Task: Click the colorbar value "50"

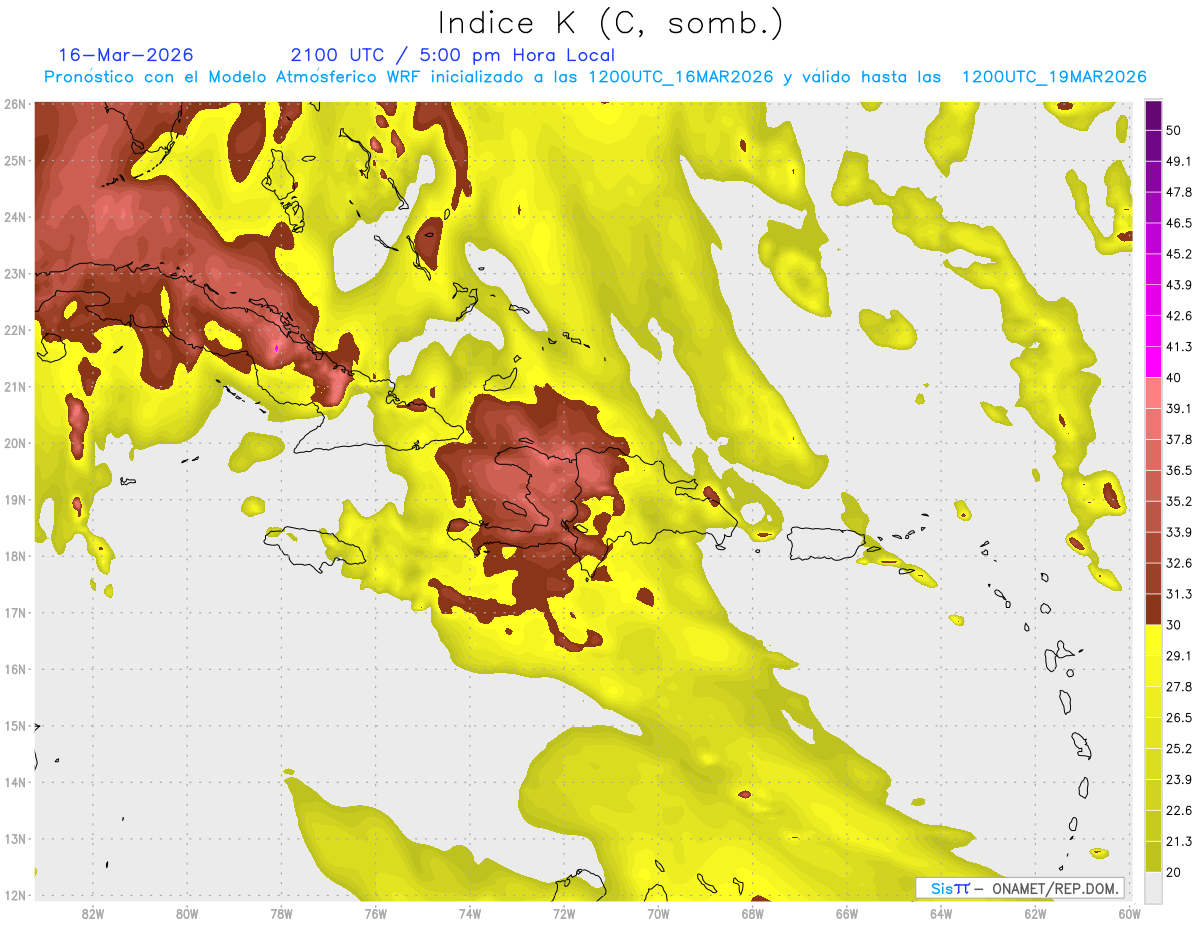Action: [x=1174, y=130]
